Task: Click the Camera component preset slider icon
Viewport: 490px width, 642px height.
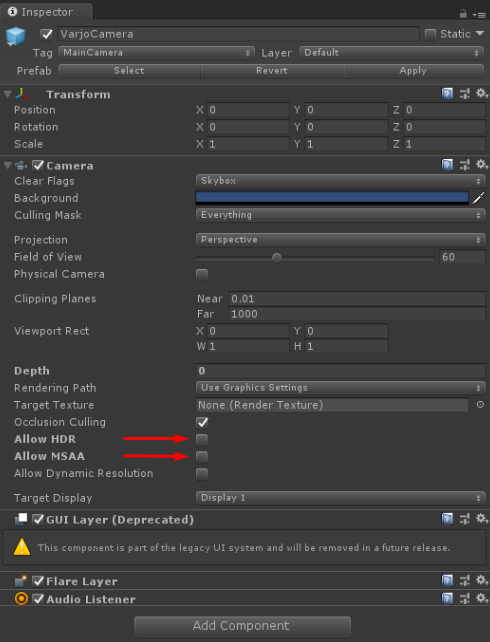Action: tap(465, 165)
